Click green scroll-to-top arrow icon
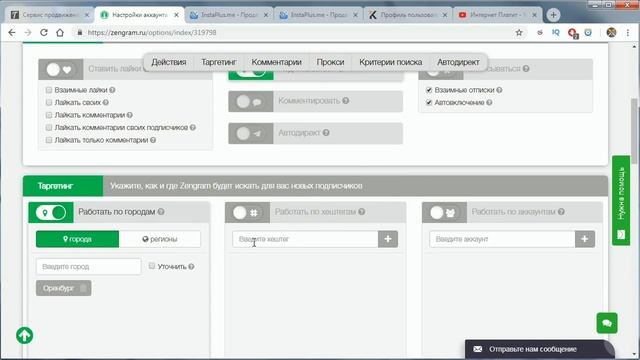The height and width of the screenshot is (360, 640). (x=24, y=336)
